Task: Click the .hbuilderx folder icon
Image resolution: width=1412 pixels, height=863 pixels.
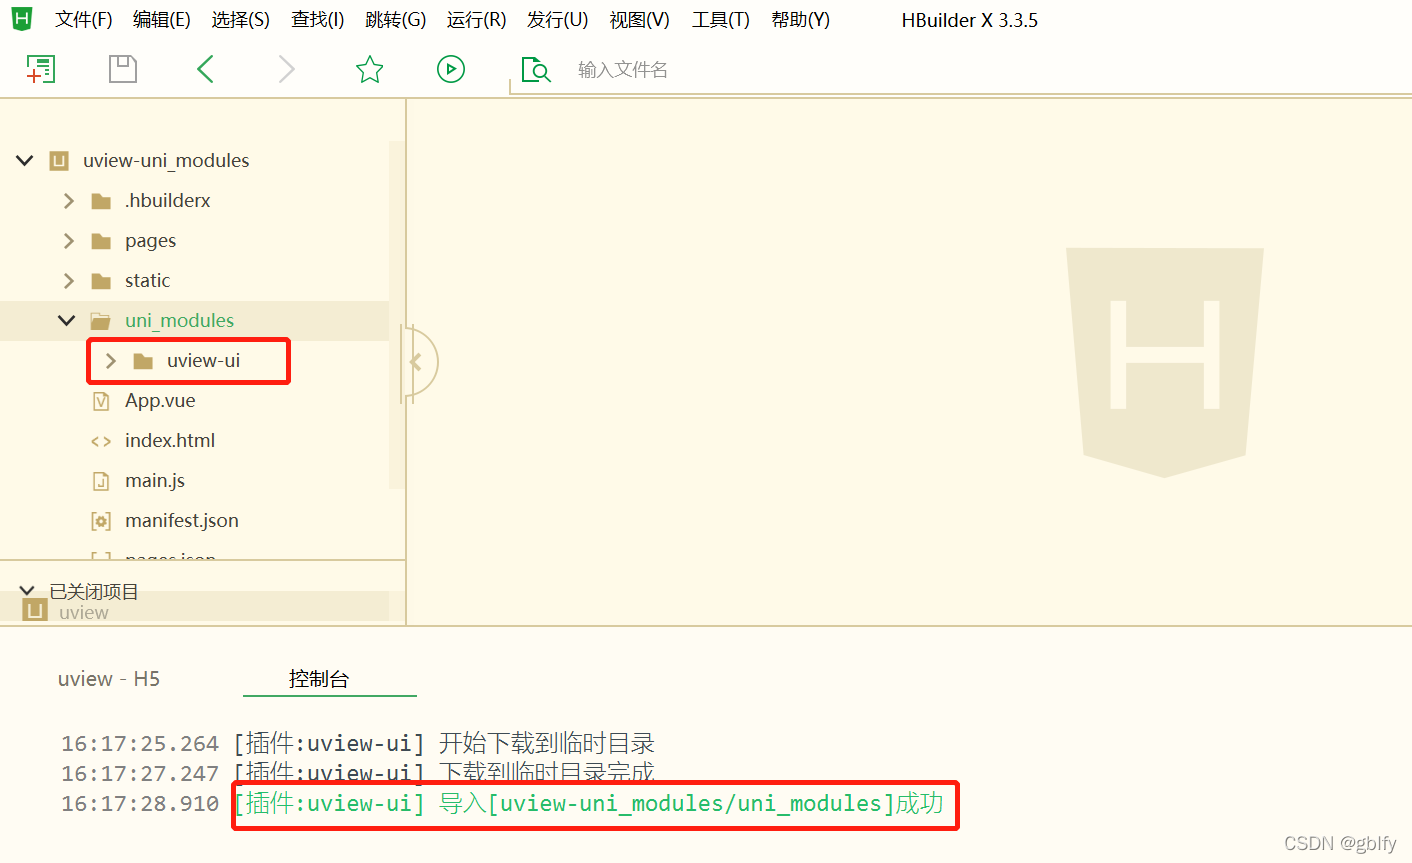Action: point(101,201)
